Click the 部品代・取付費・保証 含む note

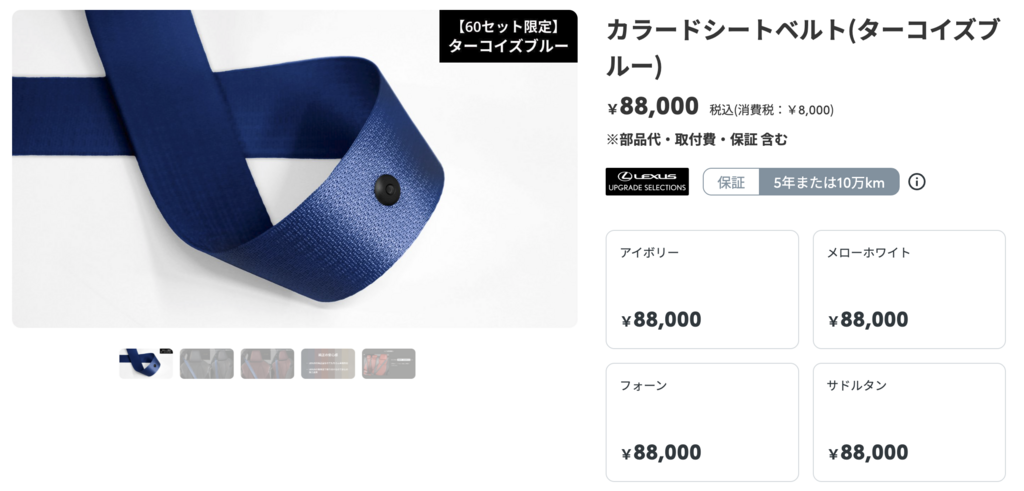click(697, 139)
